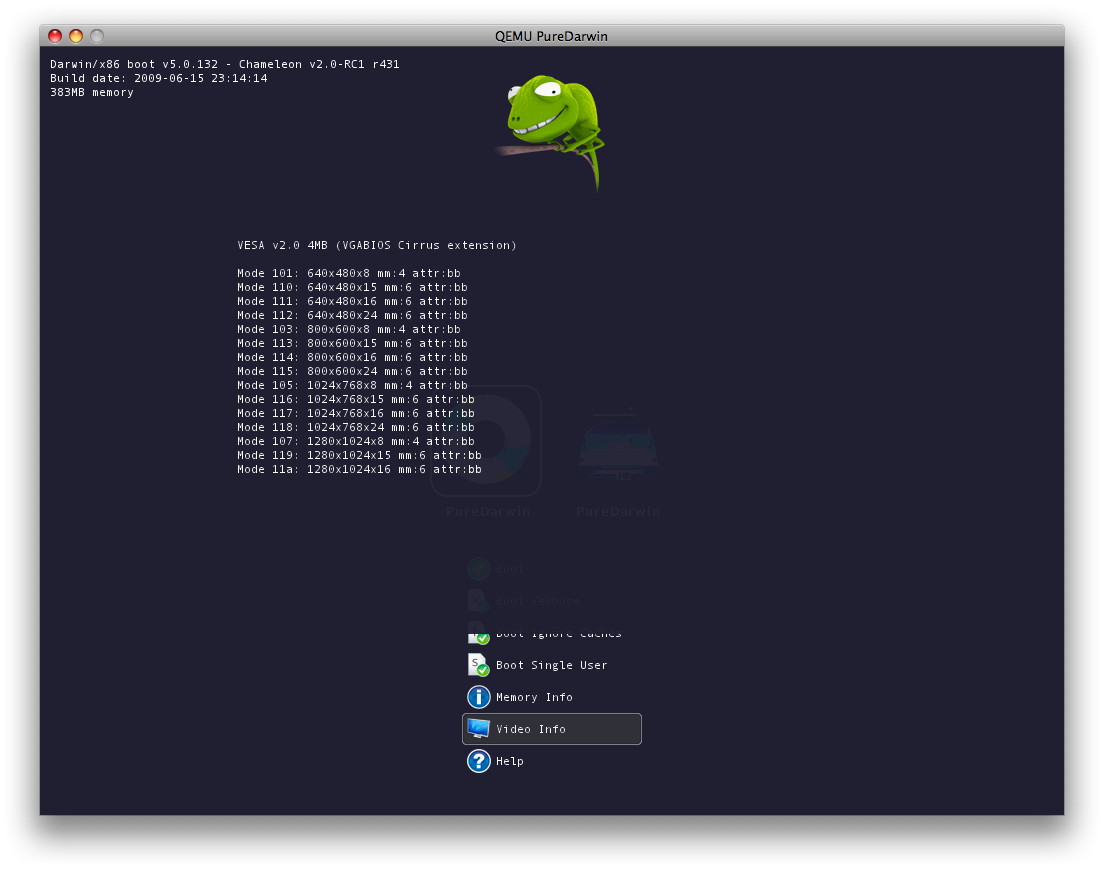Click the Darwin/x86 boot version line

coord(225,64)
